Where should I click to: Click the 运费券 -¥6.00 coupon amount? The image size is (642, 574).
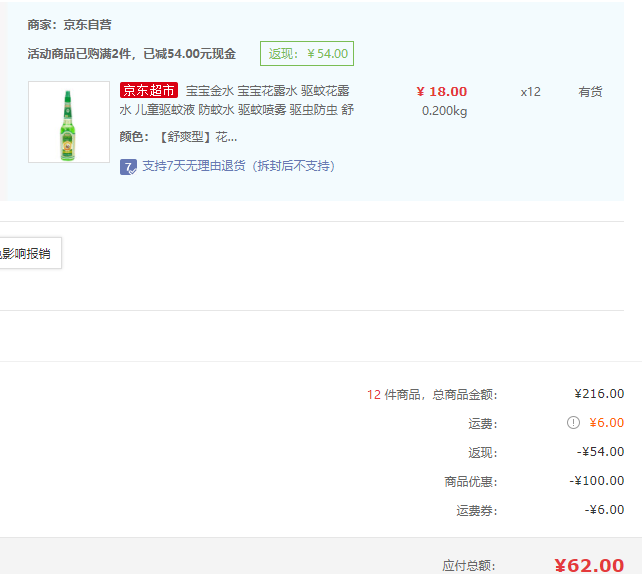pyautogui.click(x=604, y=510)
